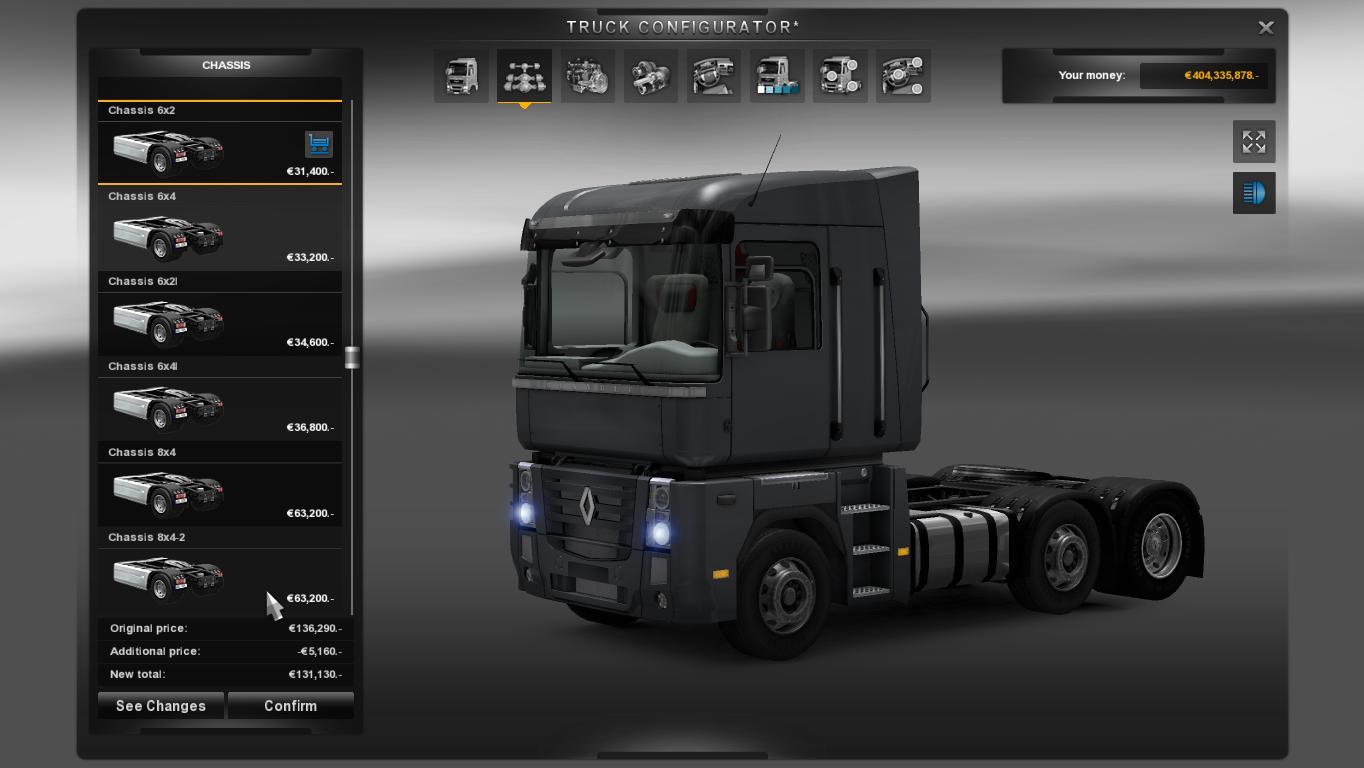Screen dimensions: 1364x768
Task: Select the Chassis 8x4-2 thumbnail
Action: click(x=168, y=579)
